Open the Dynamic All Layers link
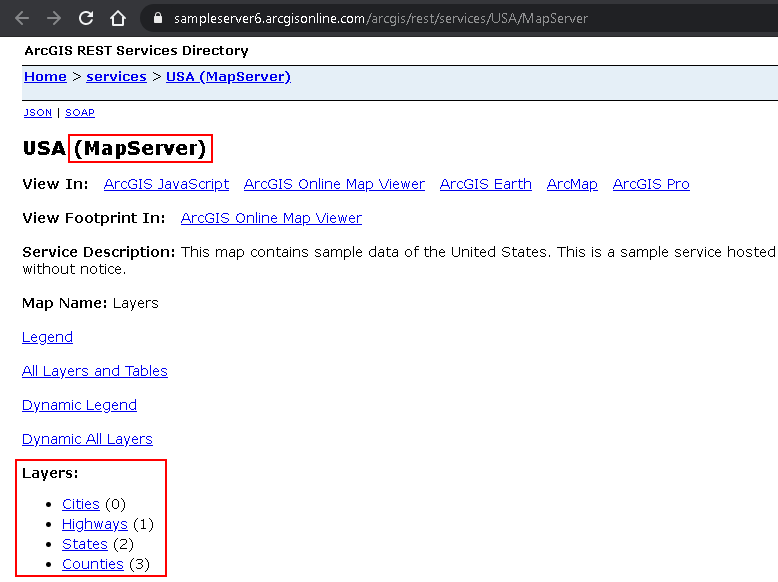The width and height of the screenshot is (778, 582). coord(87,439)
